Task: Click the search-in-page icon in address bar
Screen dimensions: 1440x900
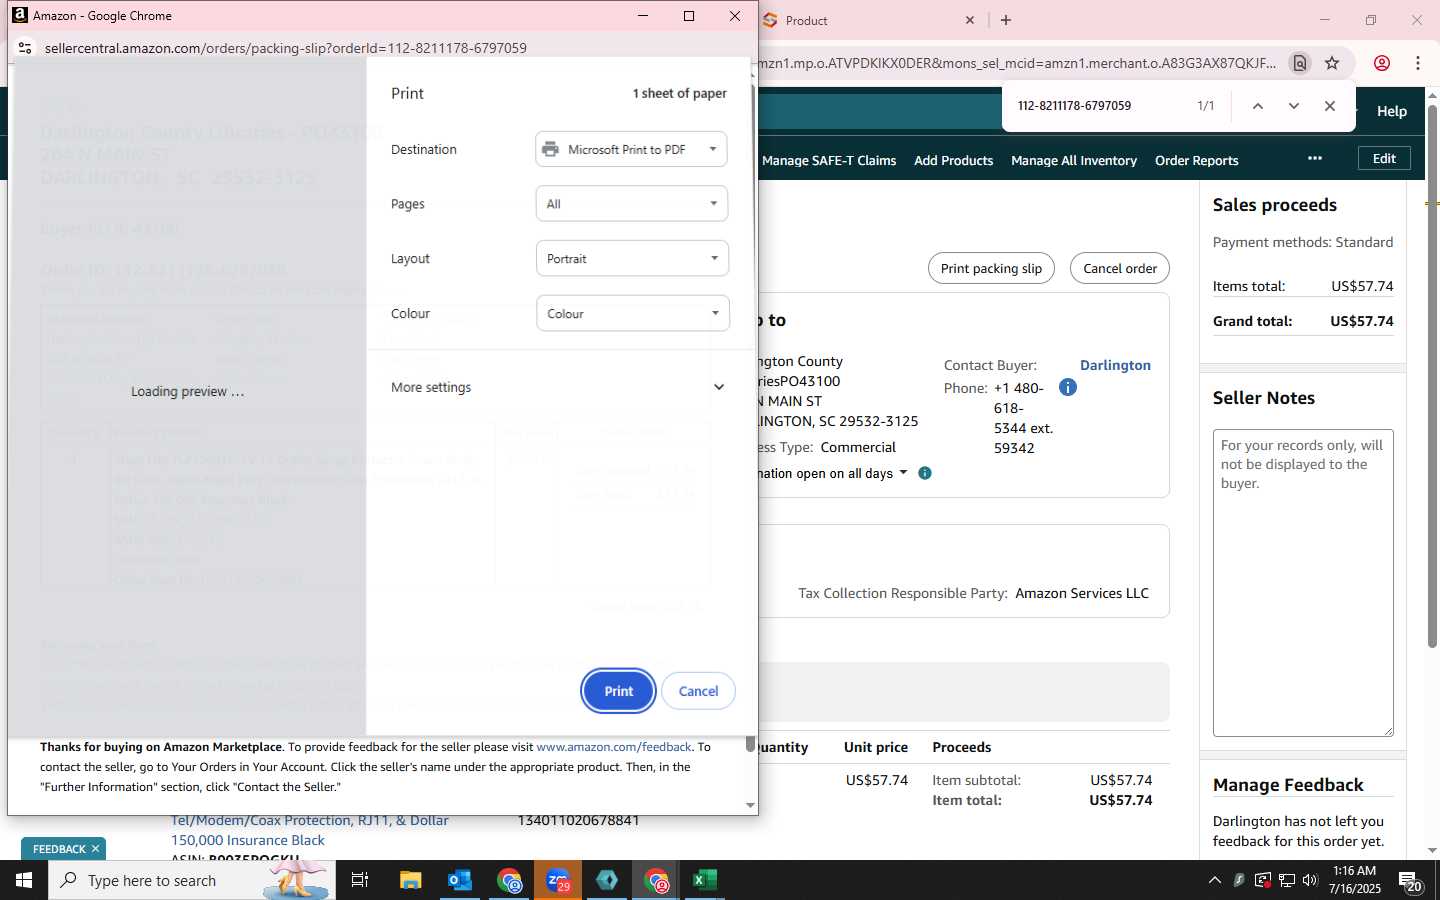Action: coord(1299,63)
